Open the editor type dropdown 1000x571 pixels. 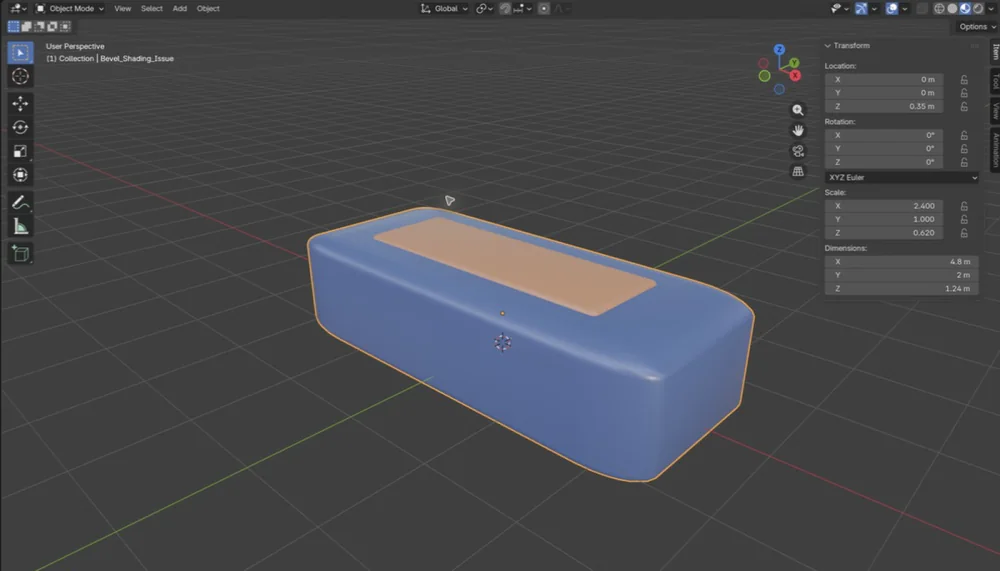(18, 8)
